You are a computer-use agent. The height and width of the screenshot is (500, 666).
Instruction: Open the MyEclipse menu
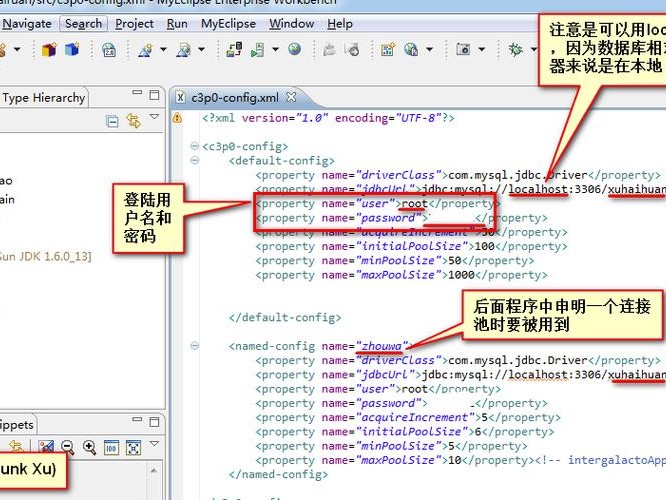[228, 24]
